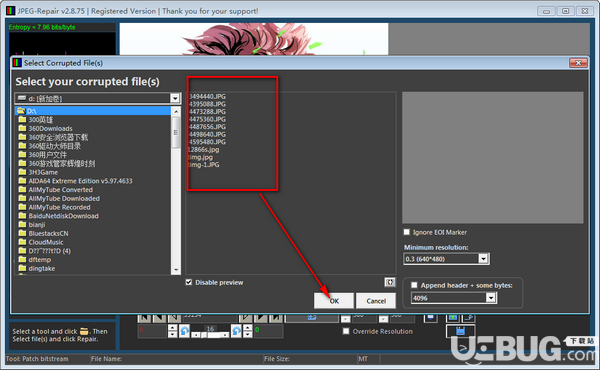The height and width of the screenshot is (370, 600).
Task: Uncheck the Disable preview checkbox
Action: pyautogui.click(x=189, y=282)
